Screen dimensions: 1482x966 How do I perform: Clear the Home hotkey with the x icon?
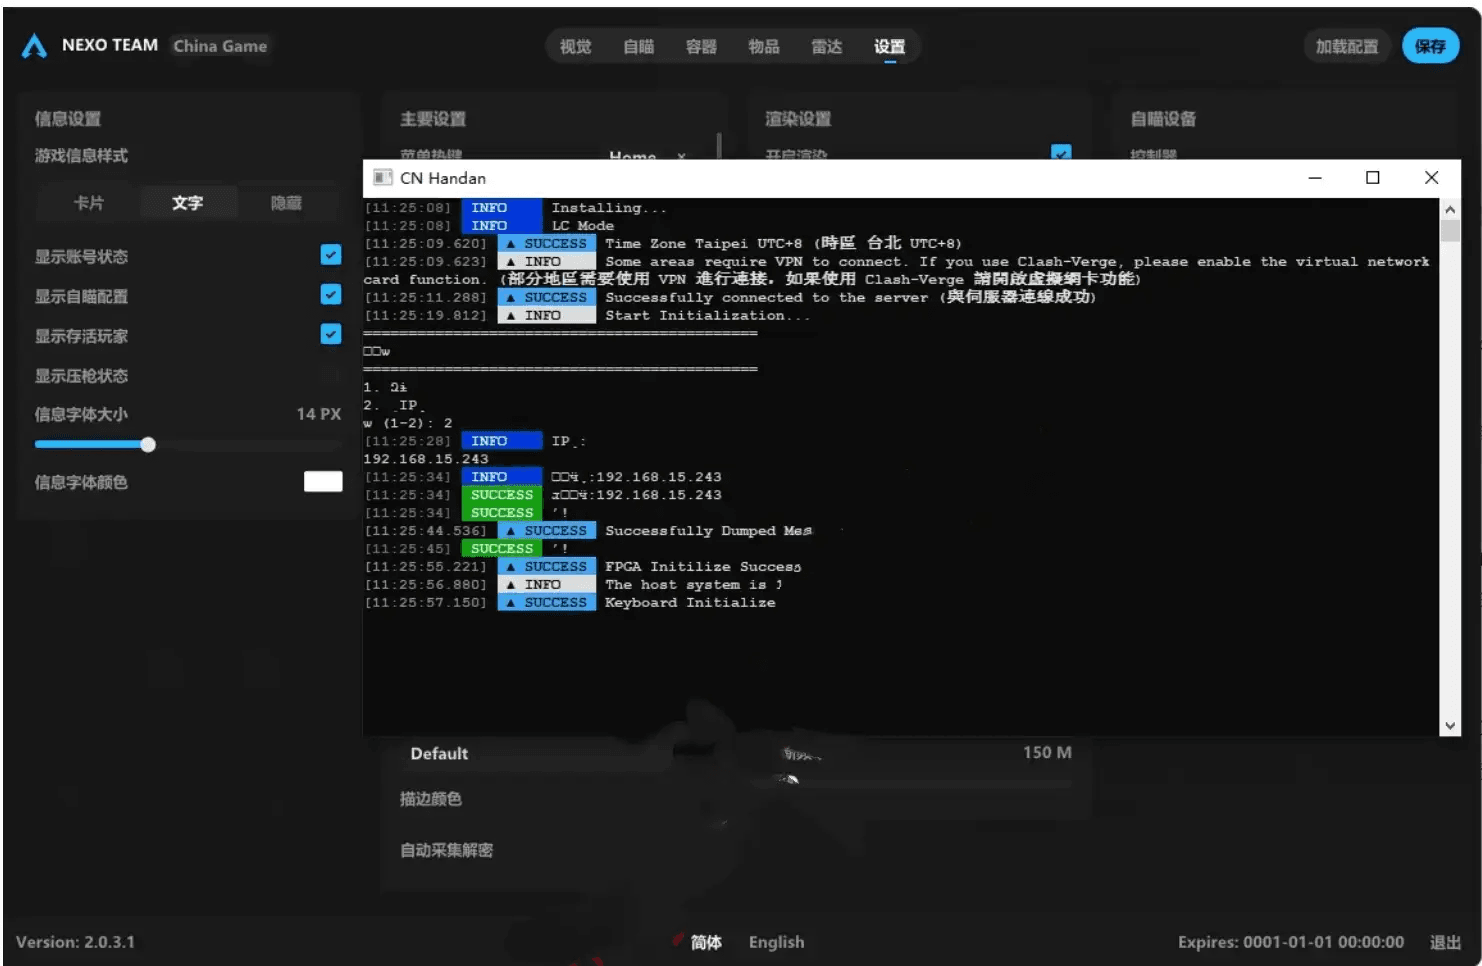point(681,156)
